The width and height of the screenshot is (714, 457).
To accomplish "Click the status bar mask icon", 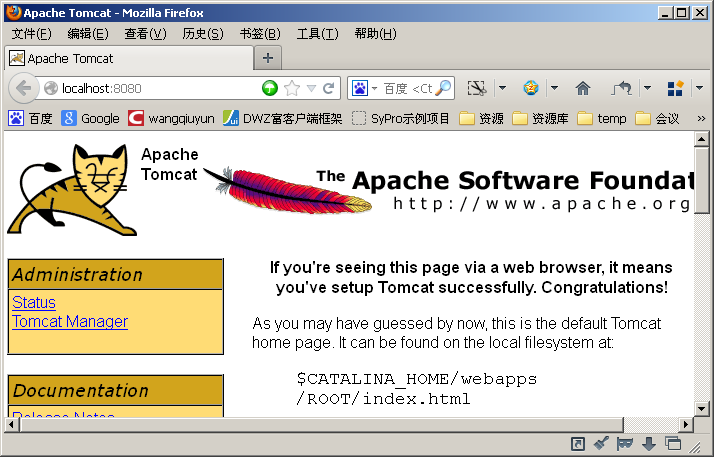I will (x=624, y=443).
